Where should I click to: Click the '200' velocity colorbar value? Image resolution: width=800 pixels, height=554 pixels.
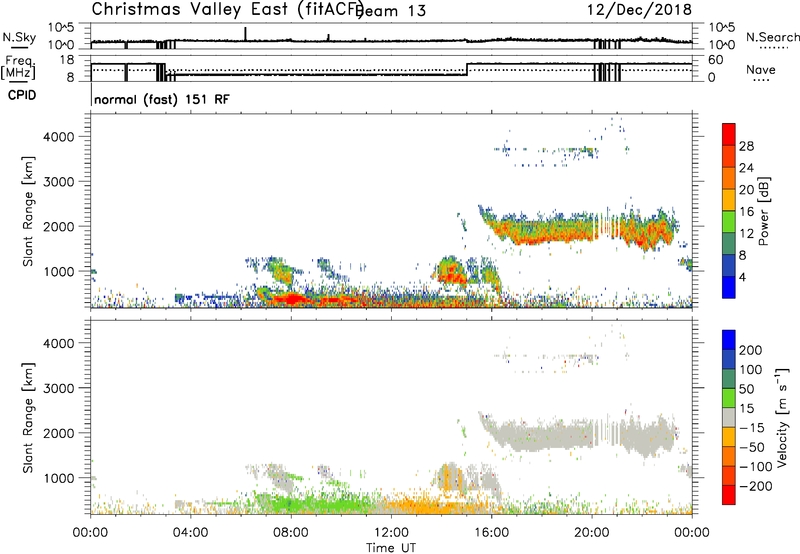tap(751, 350)
